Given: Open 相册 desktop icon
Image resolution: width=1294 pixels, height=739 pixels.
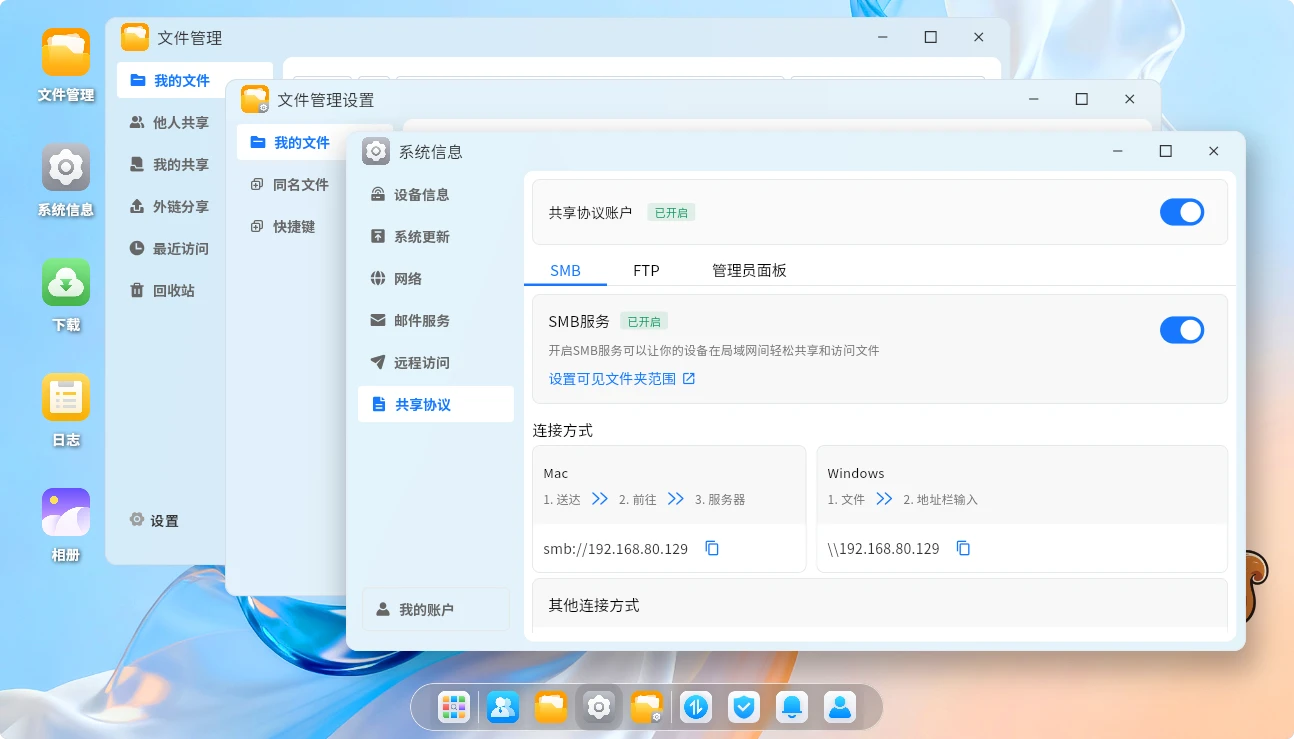Looking at the screenshot, I should pyautogui.click(x=66, y=512).
